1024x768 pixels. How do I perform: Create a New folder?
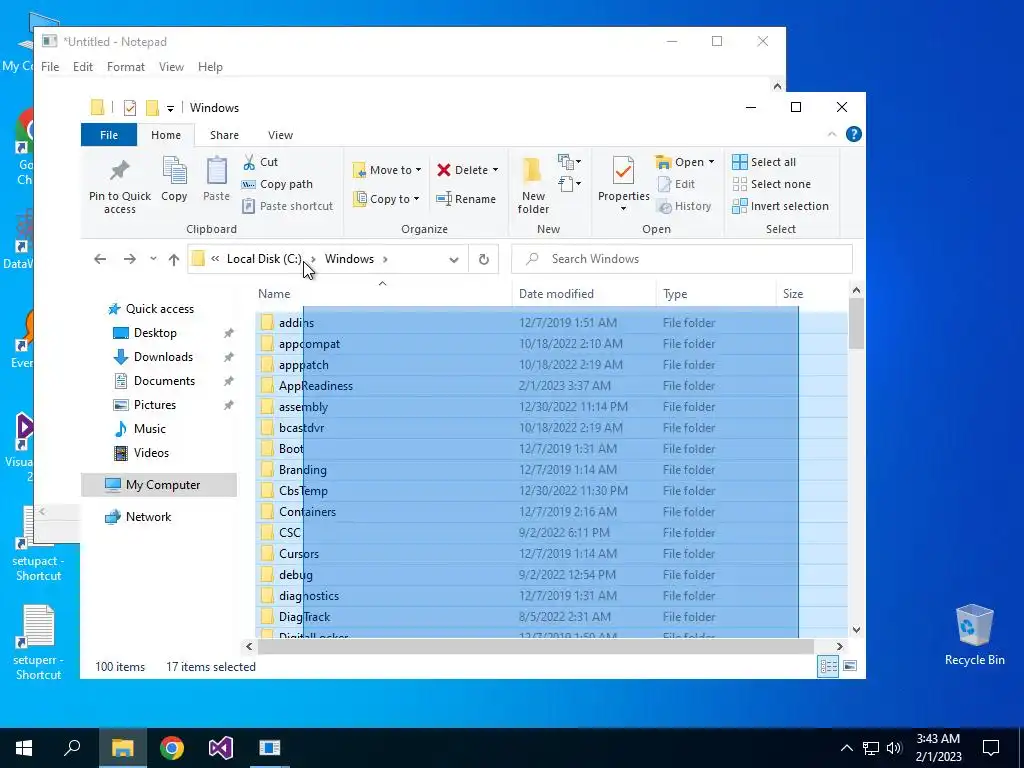533,185
